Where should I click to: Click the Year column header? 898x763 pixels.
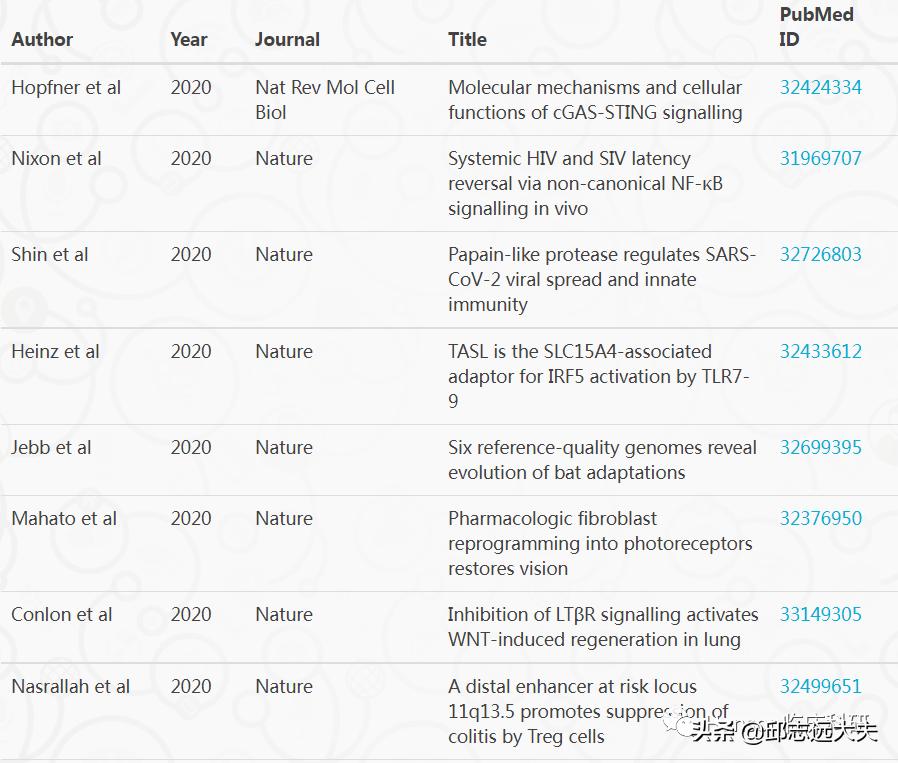coord(189,40)
